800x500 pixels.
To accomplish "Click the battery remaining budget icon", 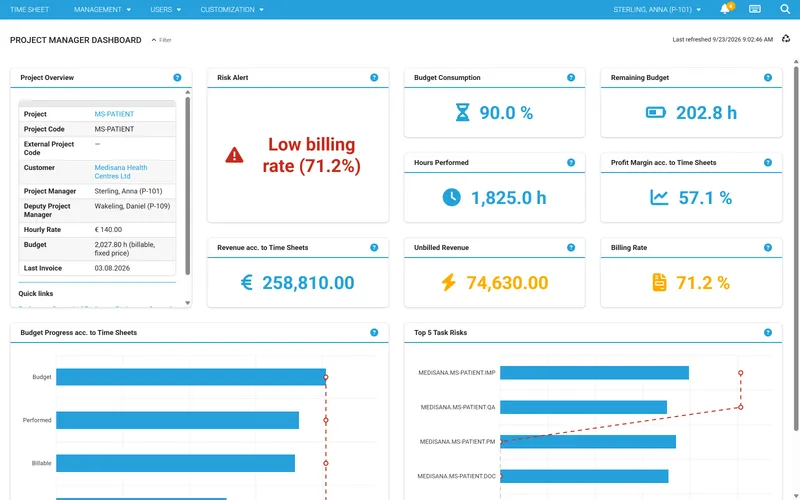I will pos(656,112).
